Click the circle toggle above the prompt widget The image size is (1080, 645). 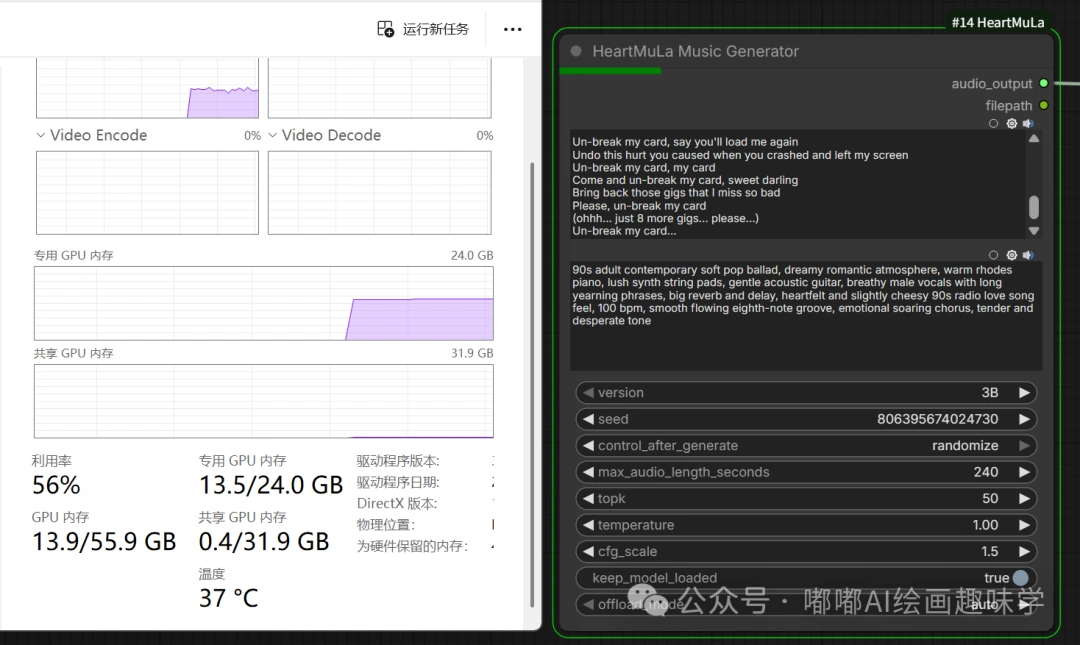click(994, 255)
